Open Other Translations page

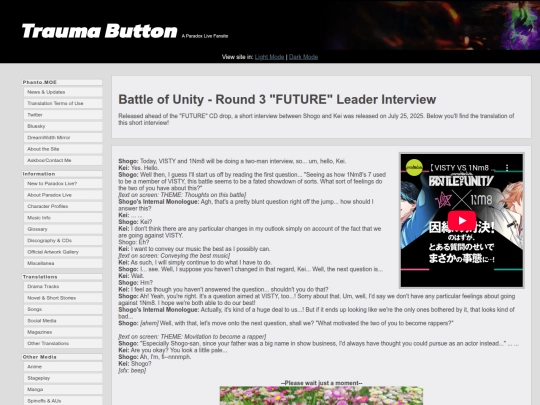click(x=63, y=343)
